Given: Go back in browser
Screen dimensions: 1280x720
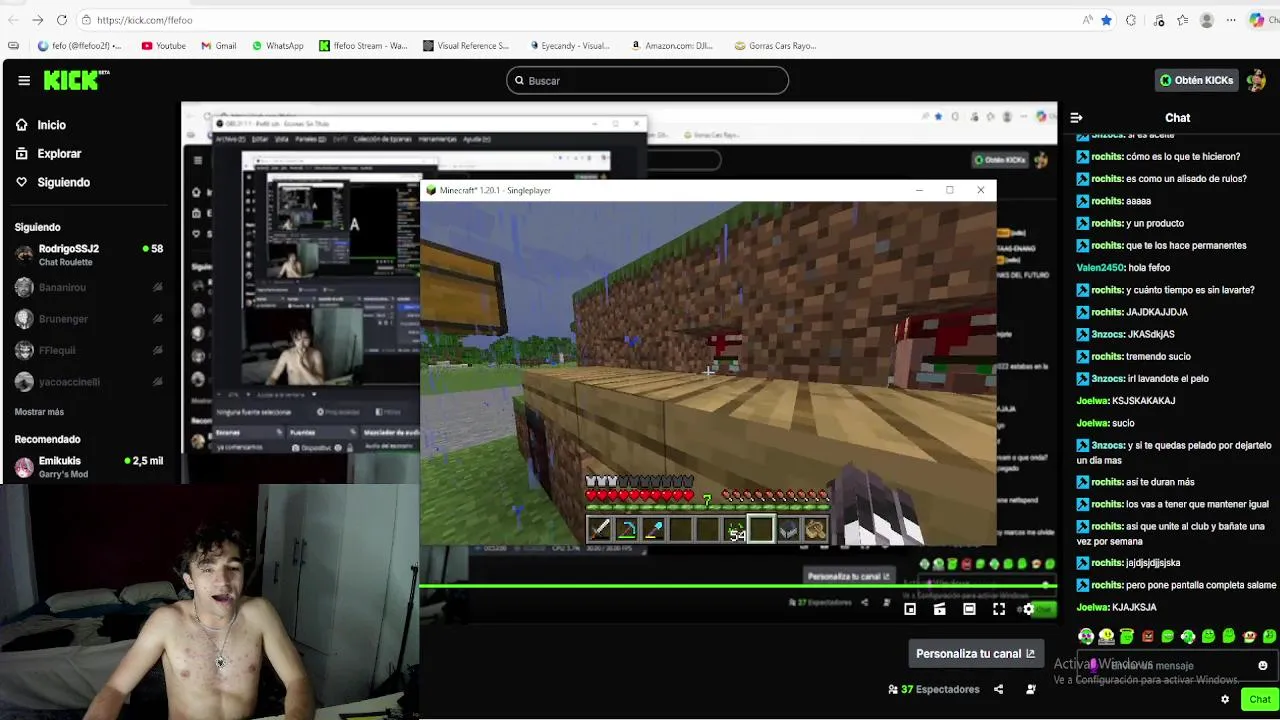Looking at the screenshot, I should (x=13, y=20).
